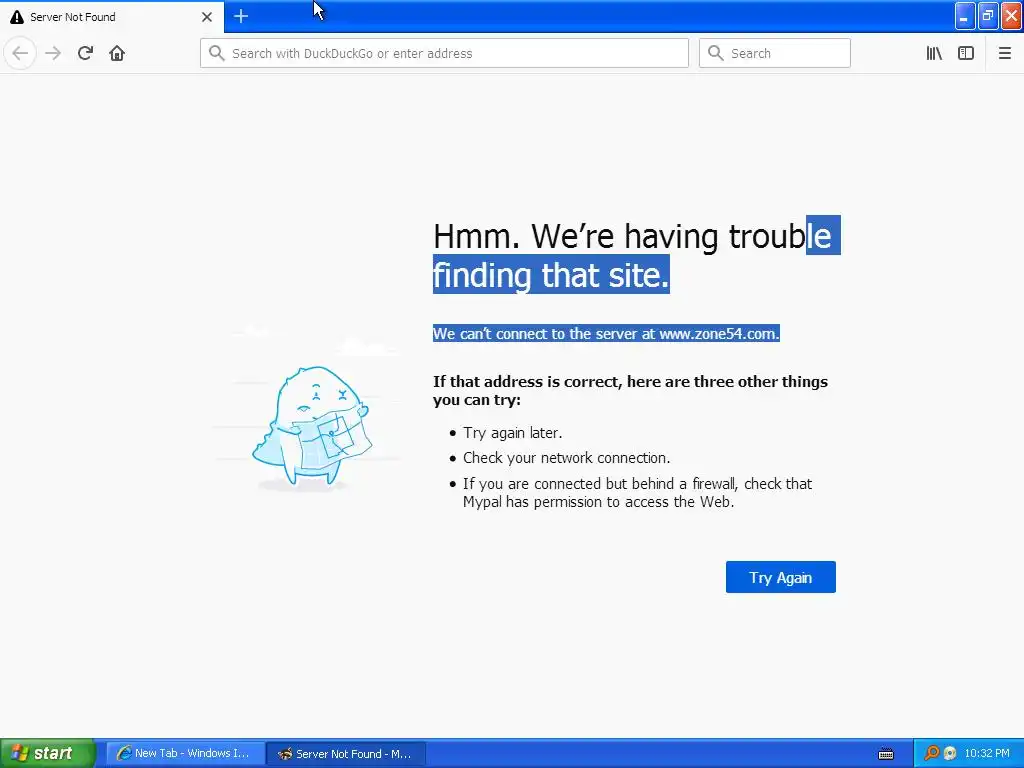Click the Back navigation arrow
1024x768 pixels.
pyautogui.click(x=20, y=53)
